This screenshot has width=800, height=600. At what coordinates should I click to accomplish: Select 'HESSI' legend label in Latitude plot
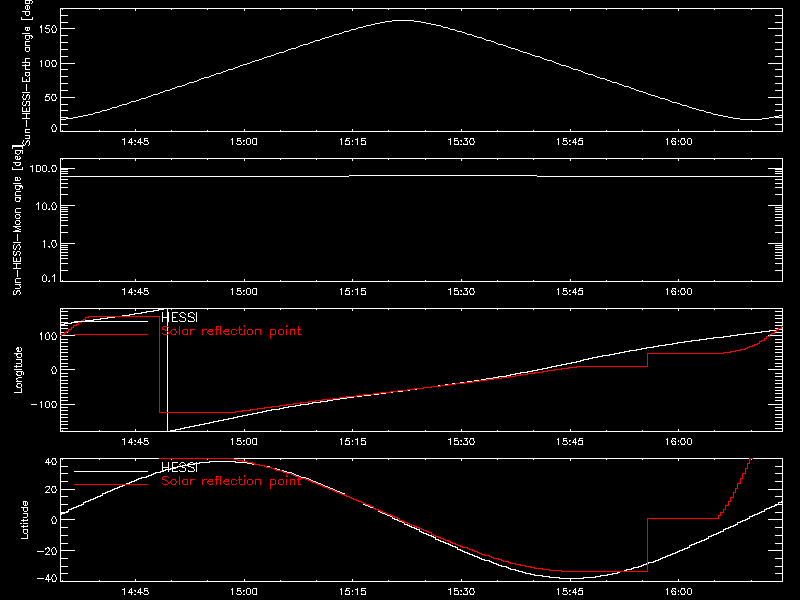tap(179, 467)
